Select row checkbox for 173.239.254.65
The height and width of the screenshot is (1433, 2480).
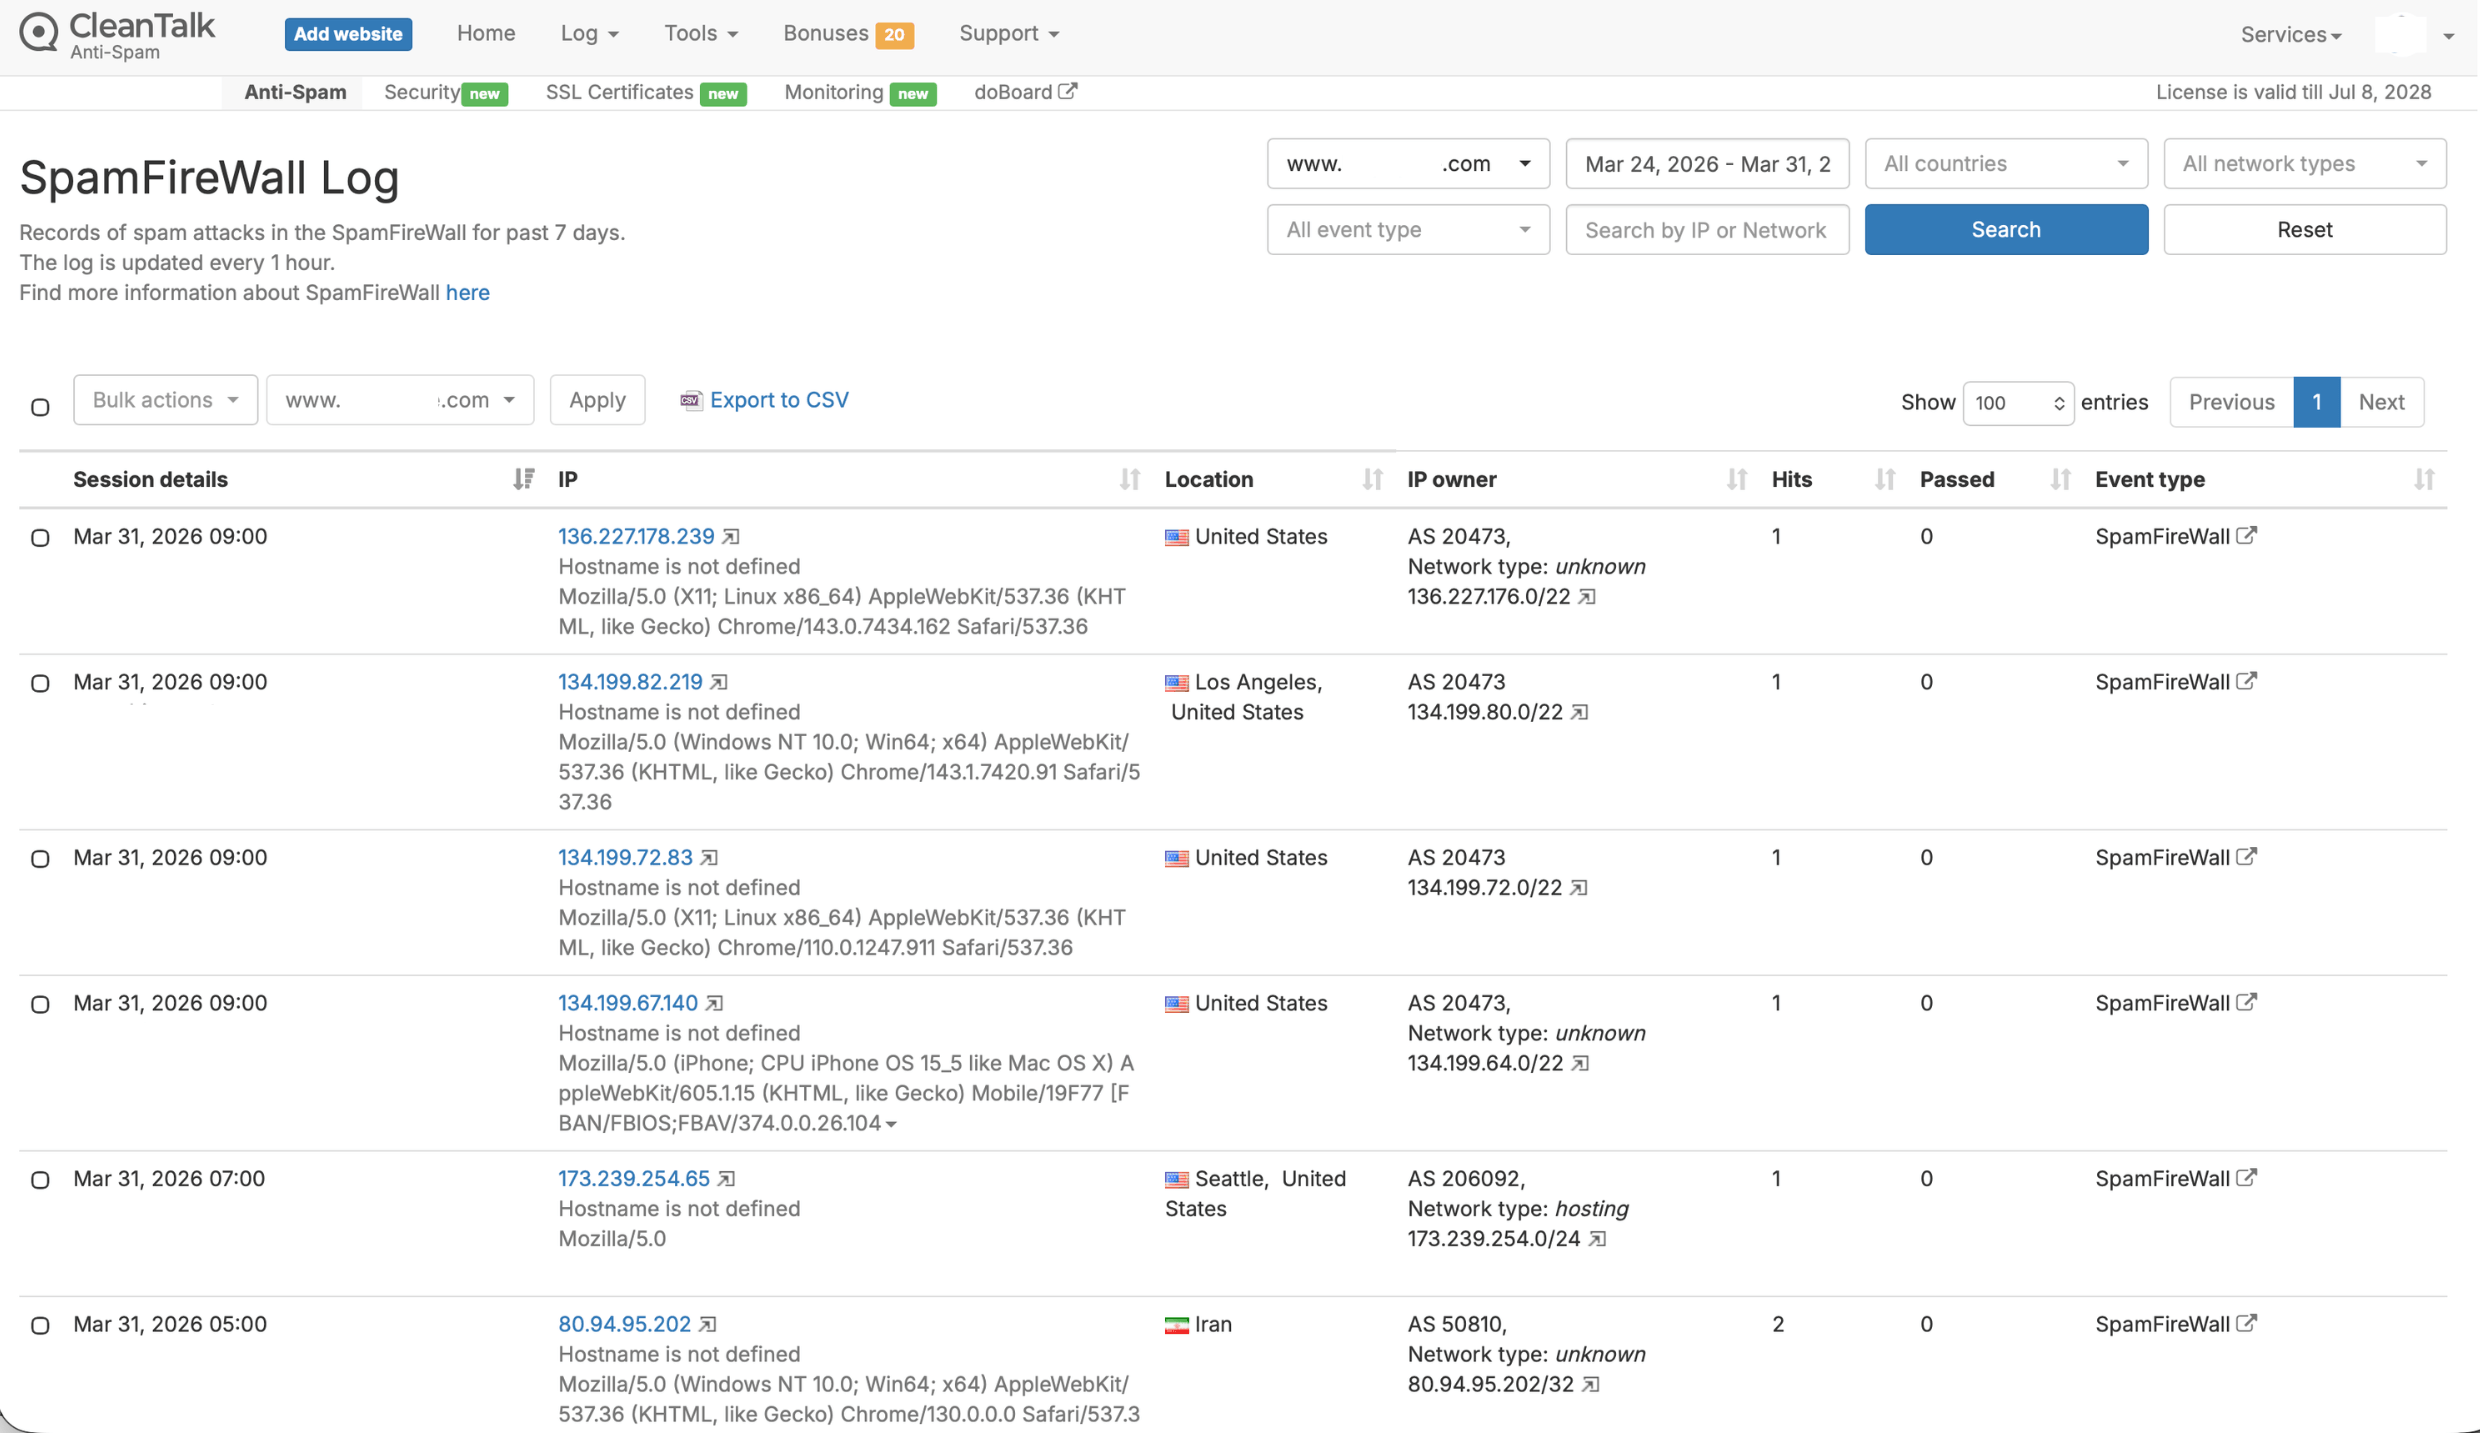coord(40,1180)
